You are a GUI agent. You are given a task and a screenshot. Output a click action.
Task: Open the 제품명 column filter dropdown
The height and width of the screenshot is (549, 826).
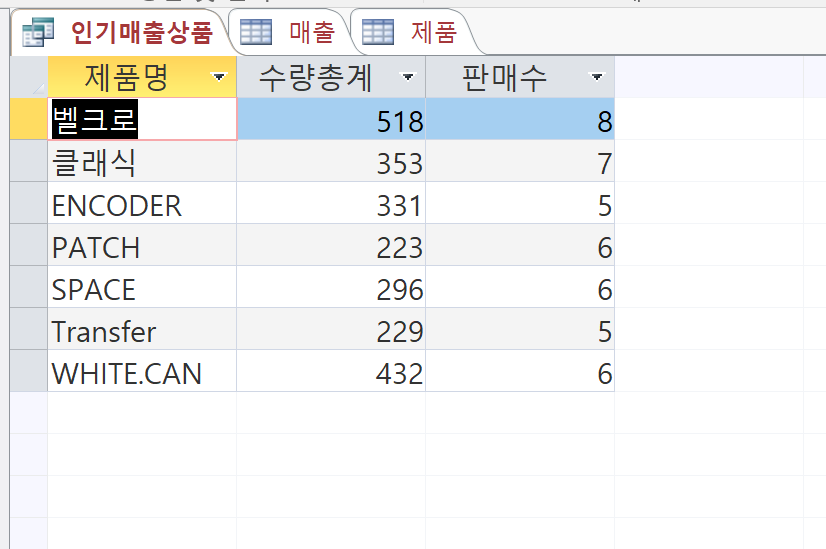(219, 77)
